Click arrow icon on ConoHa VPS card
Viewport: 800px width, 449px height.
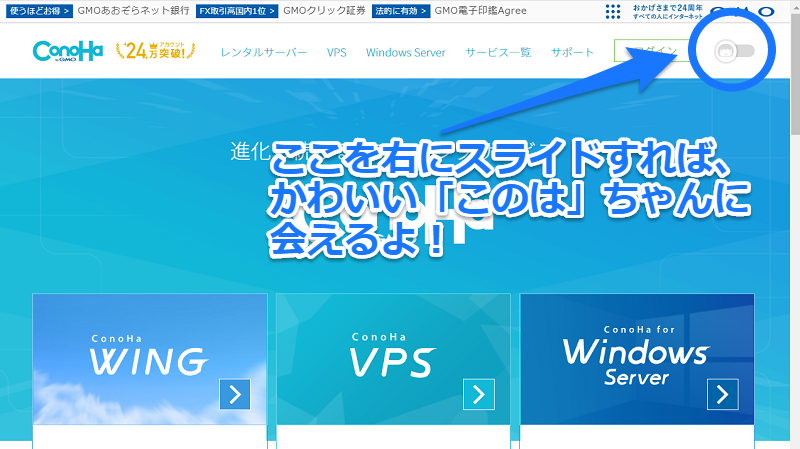tap(478, 394)
